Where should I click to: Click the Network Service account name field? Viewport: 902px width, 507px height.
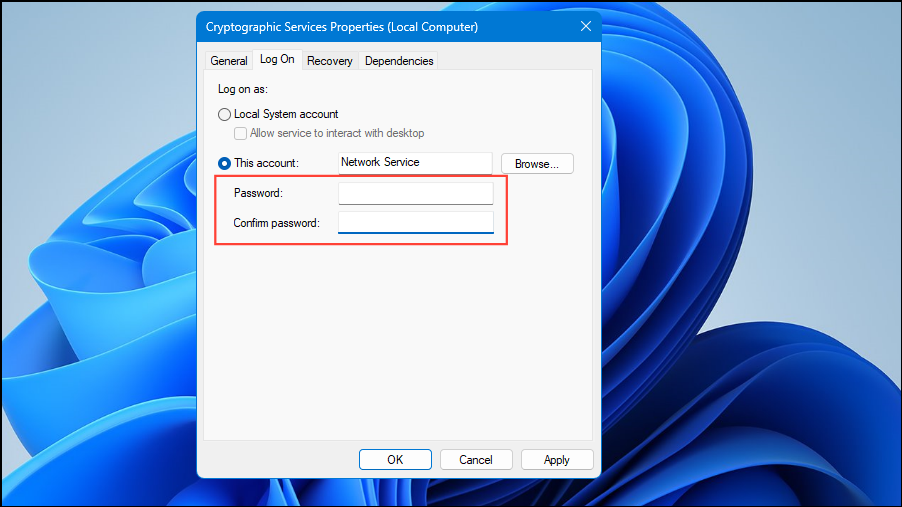pos(415,163)
